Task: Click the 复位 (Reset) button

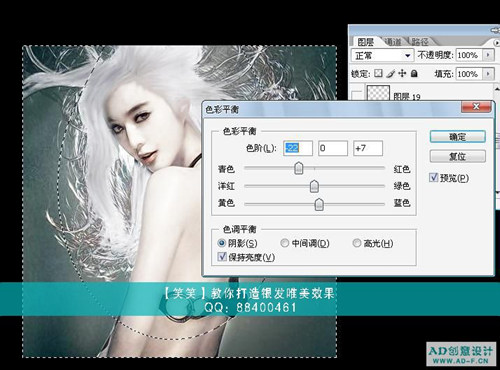Action: pyautogui.click(x=457, y=156)
